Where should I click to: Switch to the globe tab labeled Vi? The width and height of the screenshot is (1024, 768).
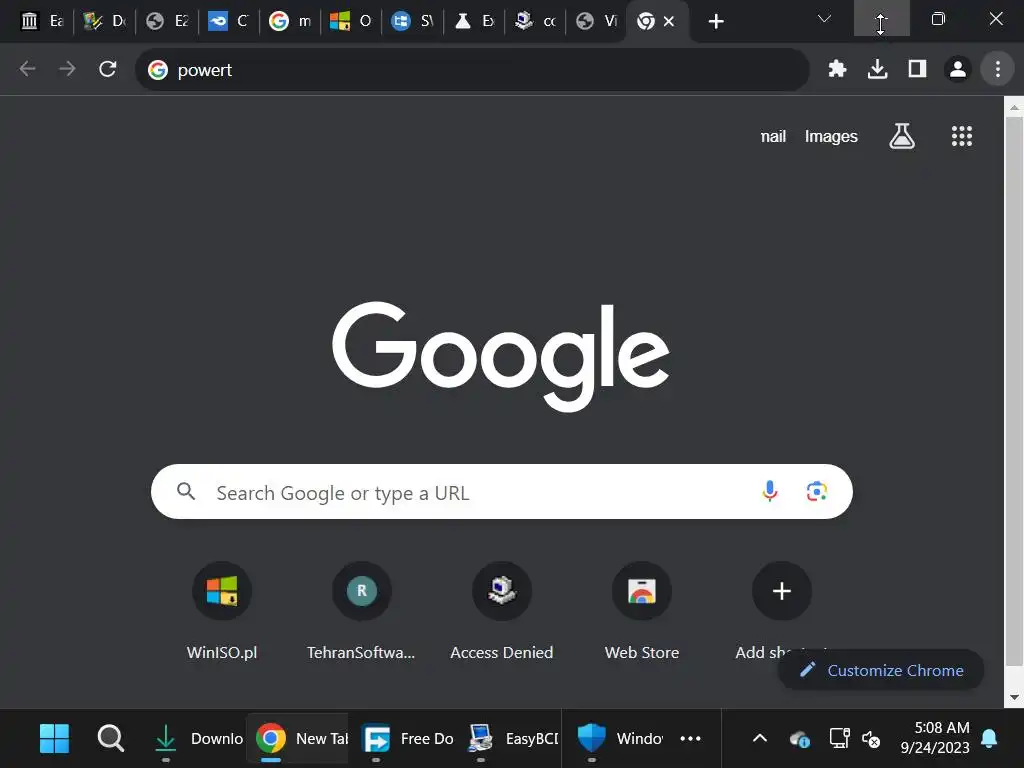click(596, 22)
